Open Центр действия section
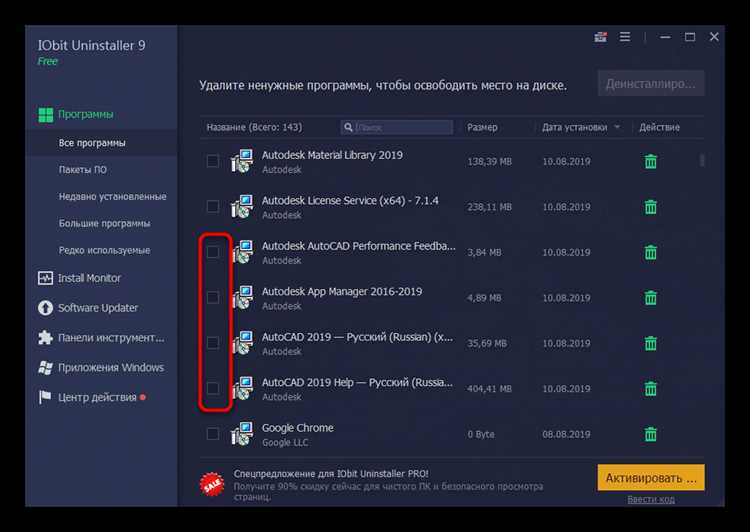Viewport: 750px width, 532px height. pyautogui.click(x=97, y=397)
